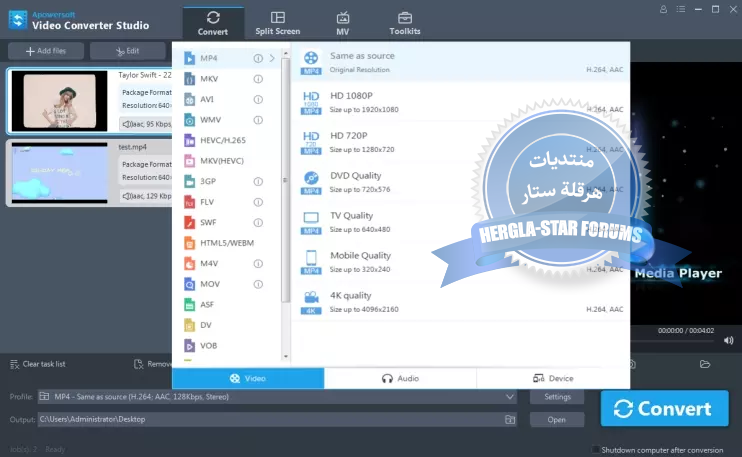Choose HD 720P preset
The height and width of the screenshot is (457, 742).
(x=461, y=142)
